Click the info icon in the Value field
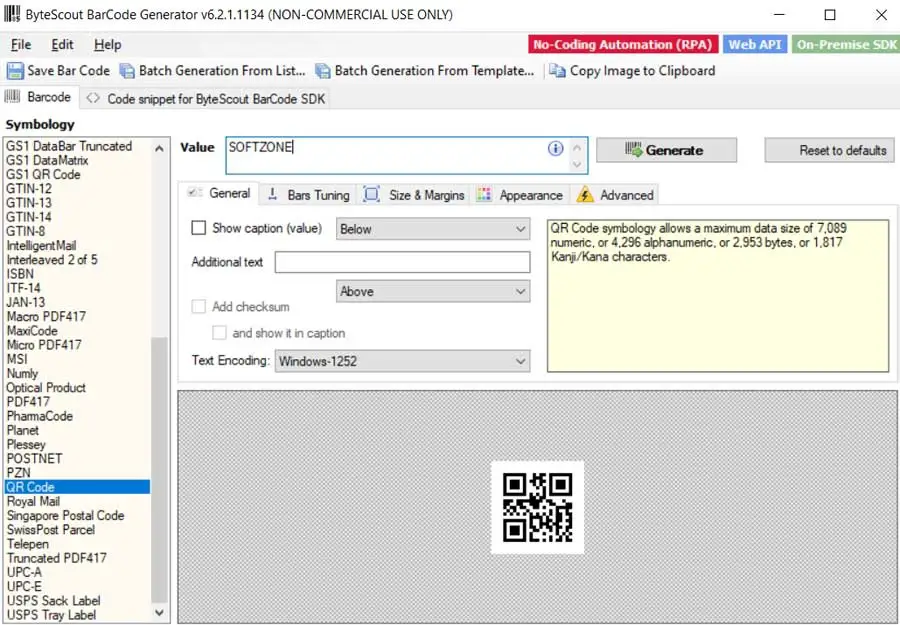 555,149
